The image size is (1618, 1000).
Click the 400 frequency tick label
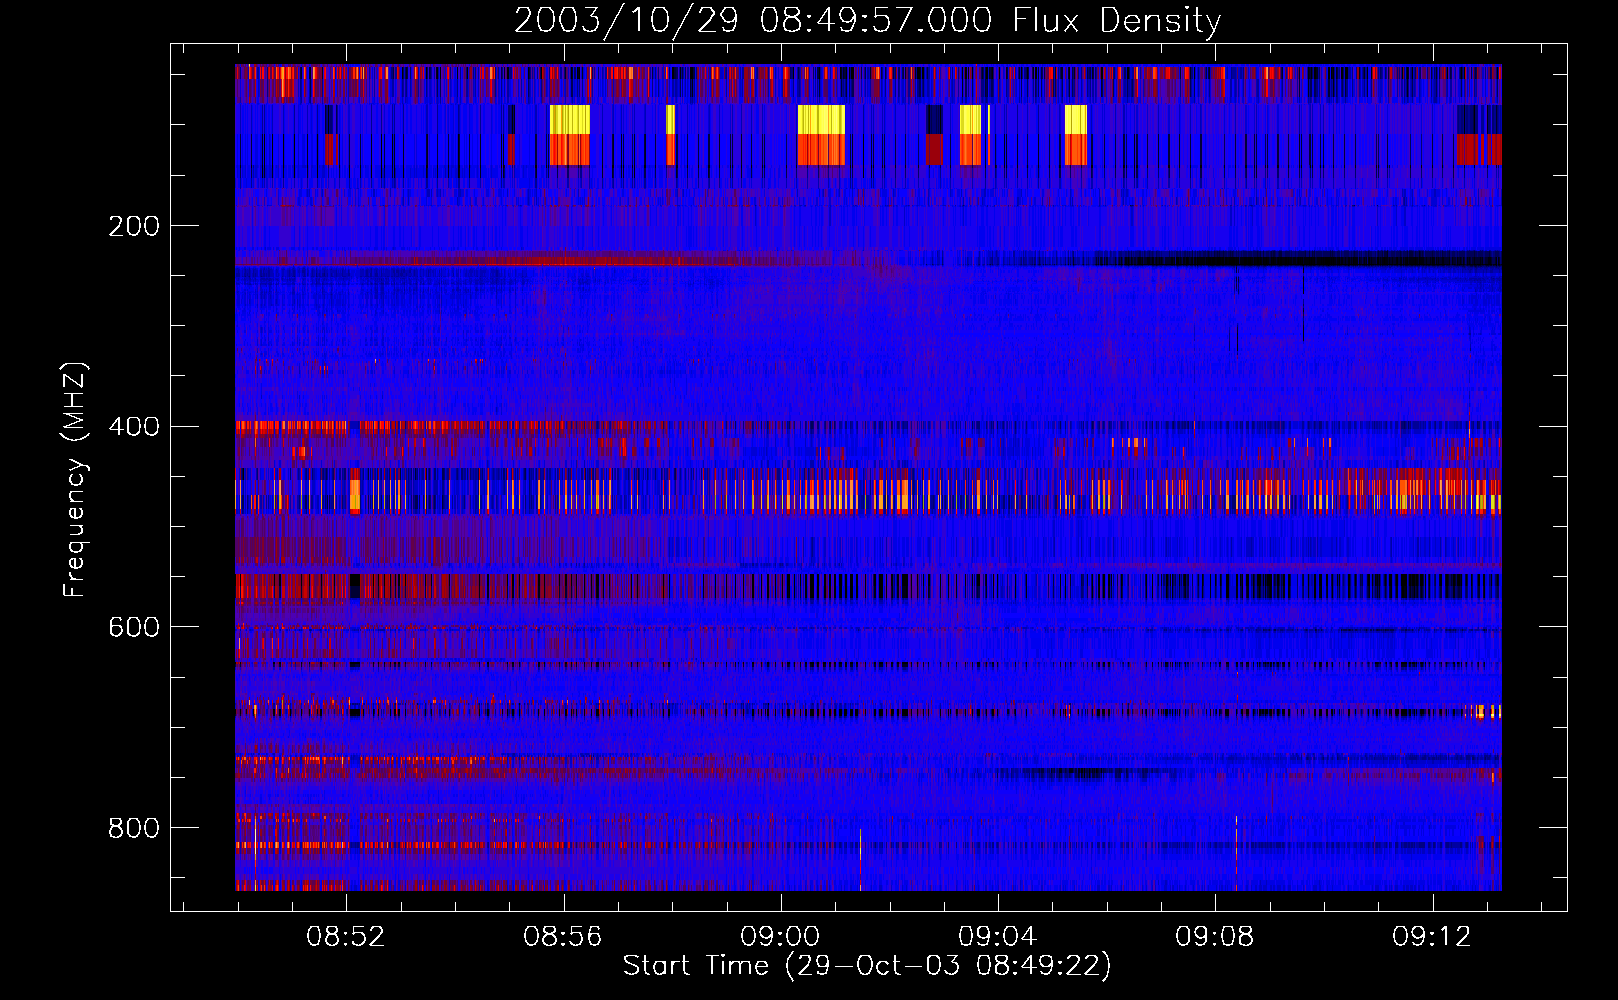(134, 427)
